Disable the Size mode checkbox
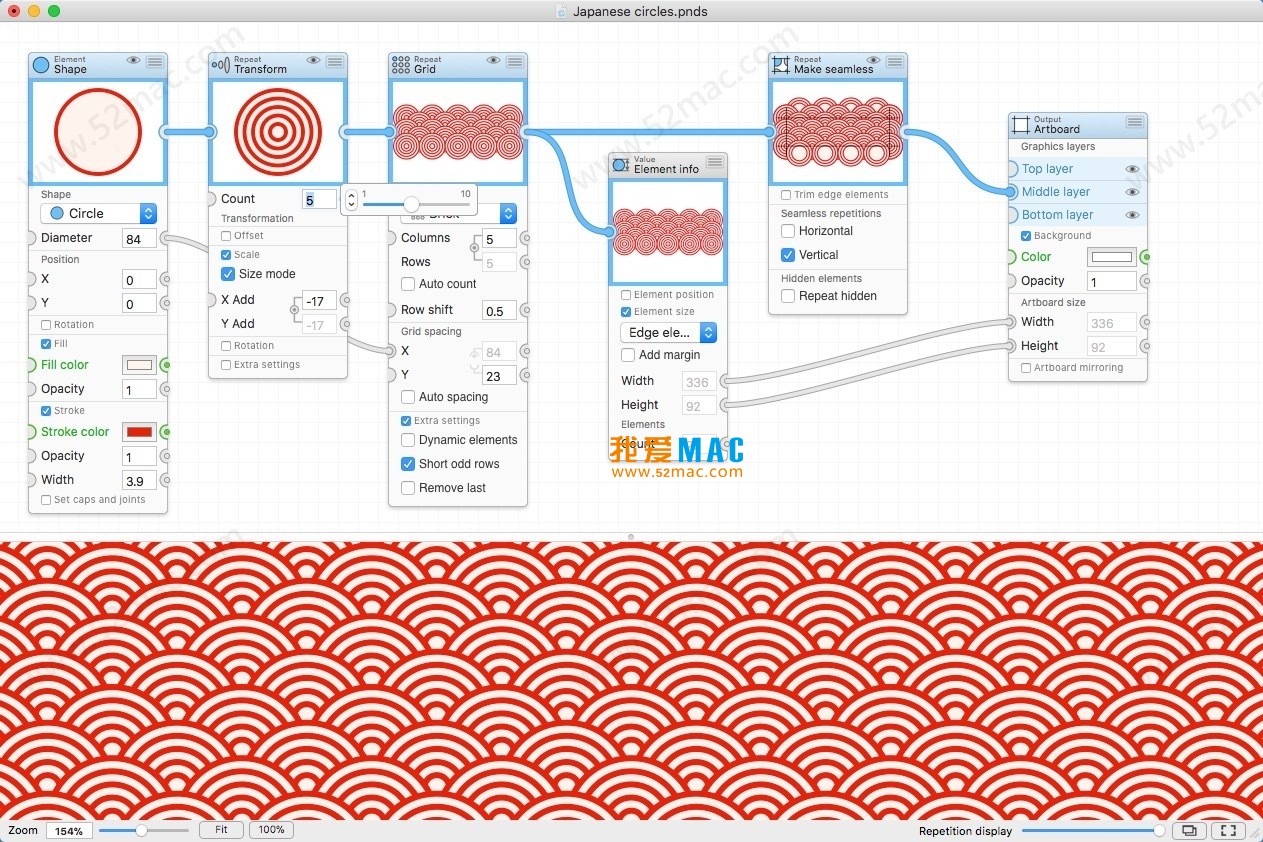Image resolution: width=1263 pixels, height=842 pixels. pyautogui.click(x=228, y=274)
